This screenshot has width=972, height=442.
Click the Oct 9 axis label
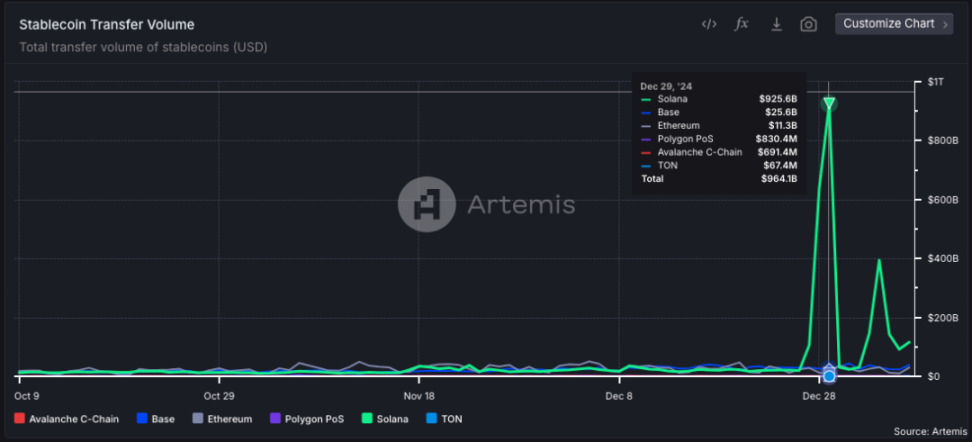tap(27, 396)
